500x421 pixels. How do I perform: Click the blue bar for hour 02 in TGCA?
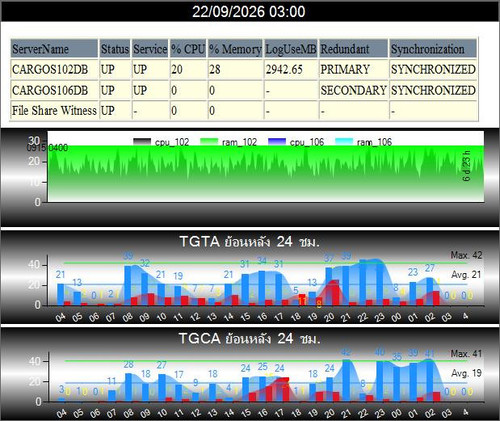click(430, 381)
